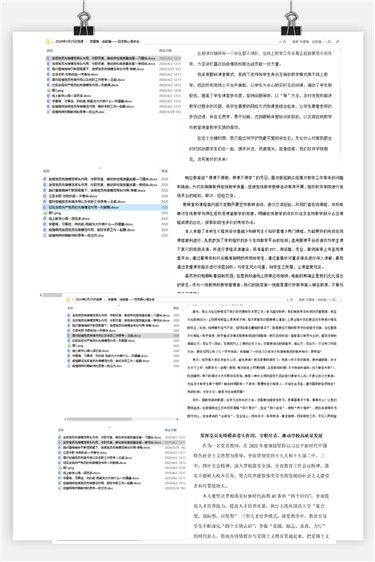Open address dropdown arrow in third window's address bar
375x562 pixels.
click(287, 299)
